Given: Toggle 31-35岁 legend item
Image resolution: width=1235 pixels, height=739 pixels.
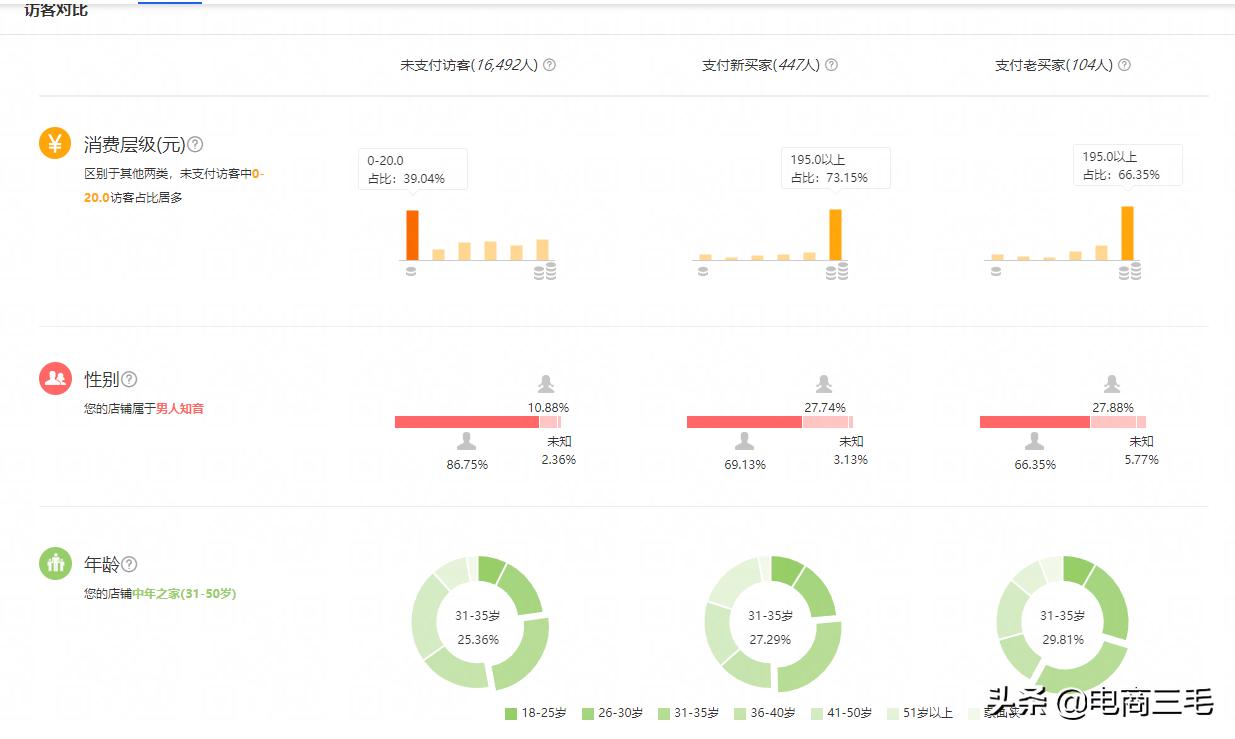Looking at the screenshot, I should [688, 713].
